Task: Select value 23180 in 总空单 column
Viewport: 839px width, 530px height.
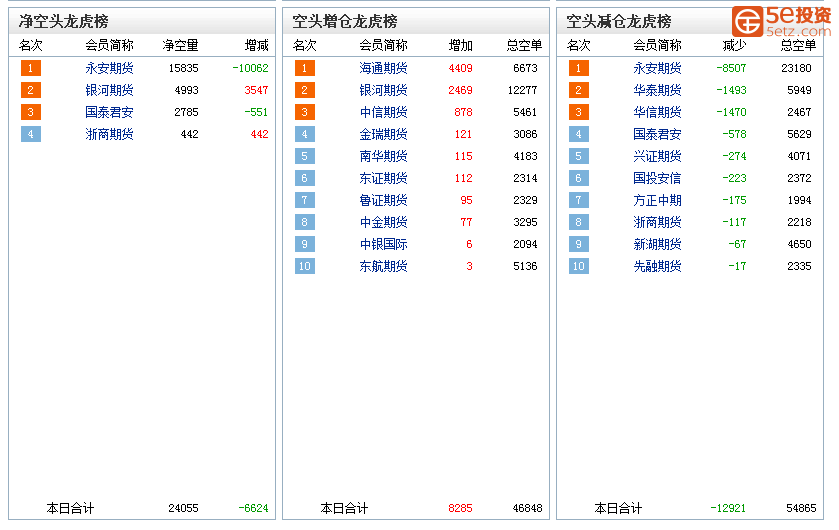Action: (796, 68)
